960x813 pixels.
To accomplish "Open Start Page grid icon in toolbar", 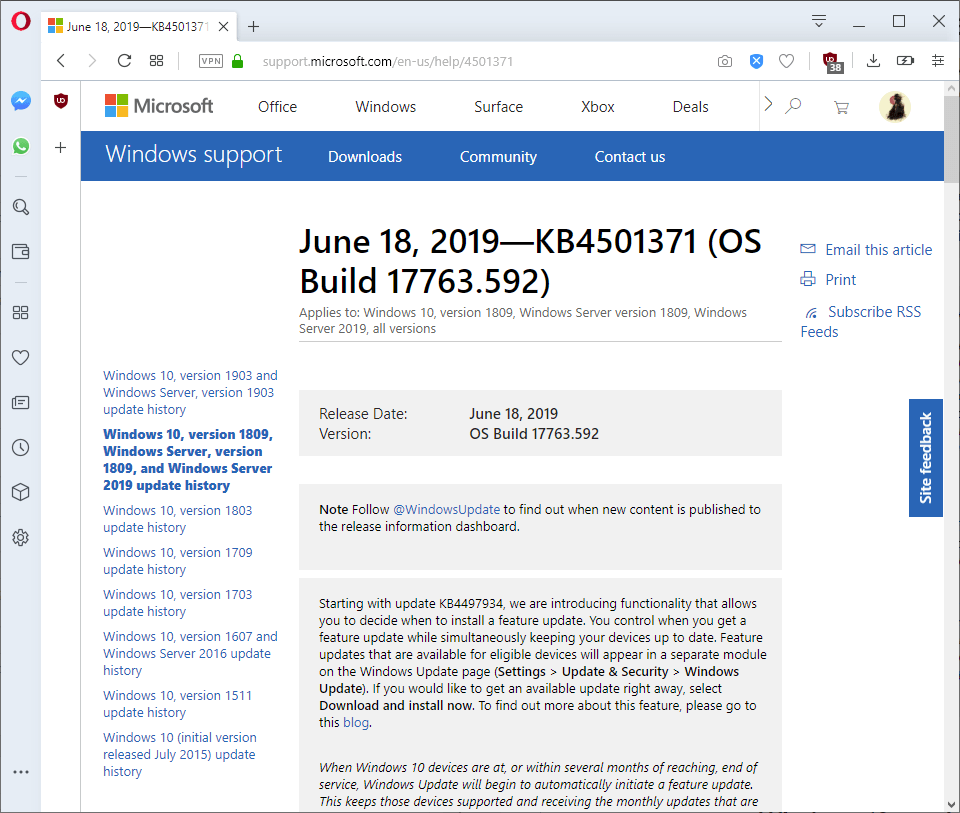I will [x=157, y=61].
